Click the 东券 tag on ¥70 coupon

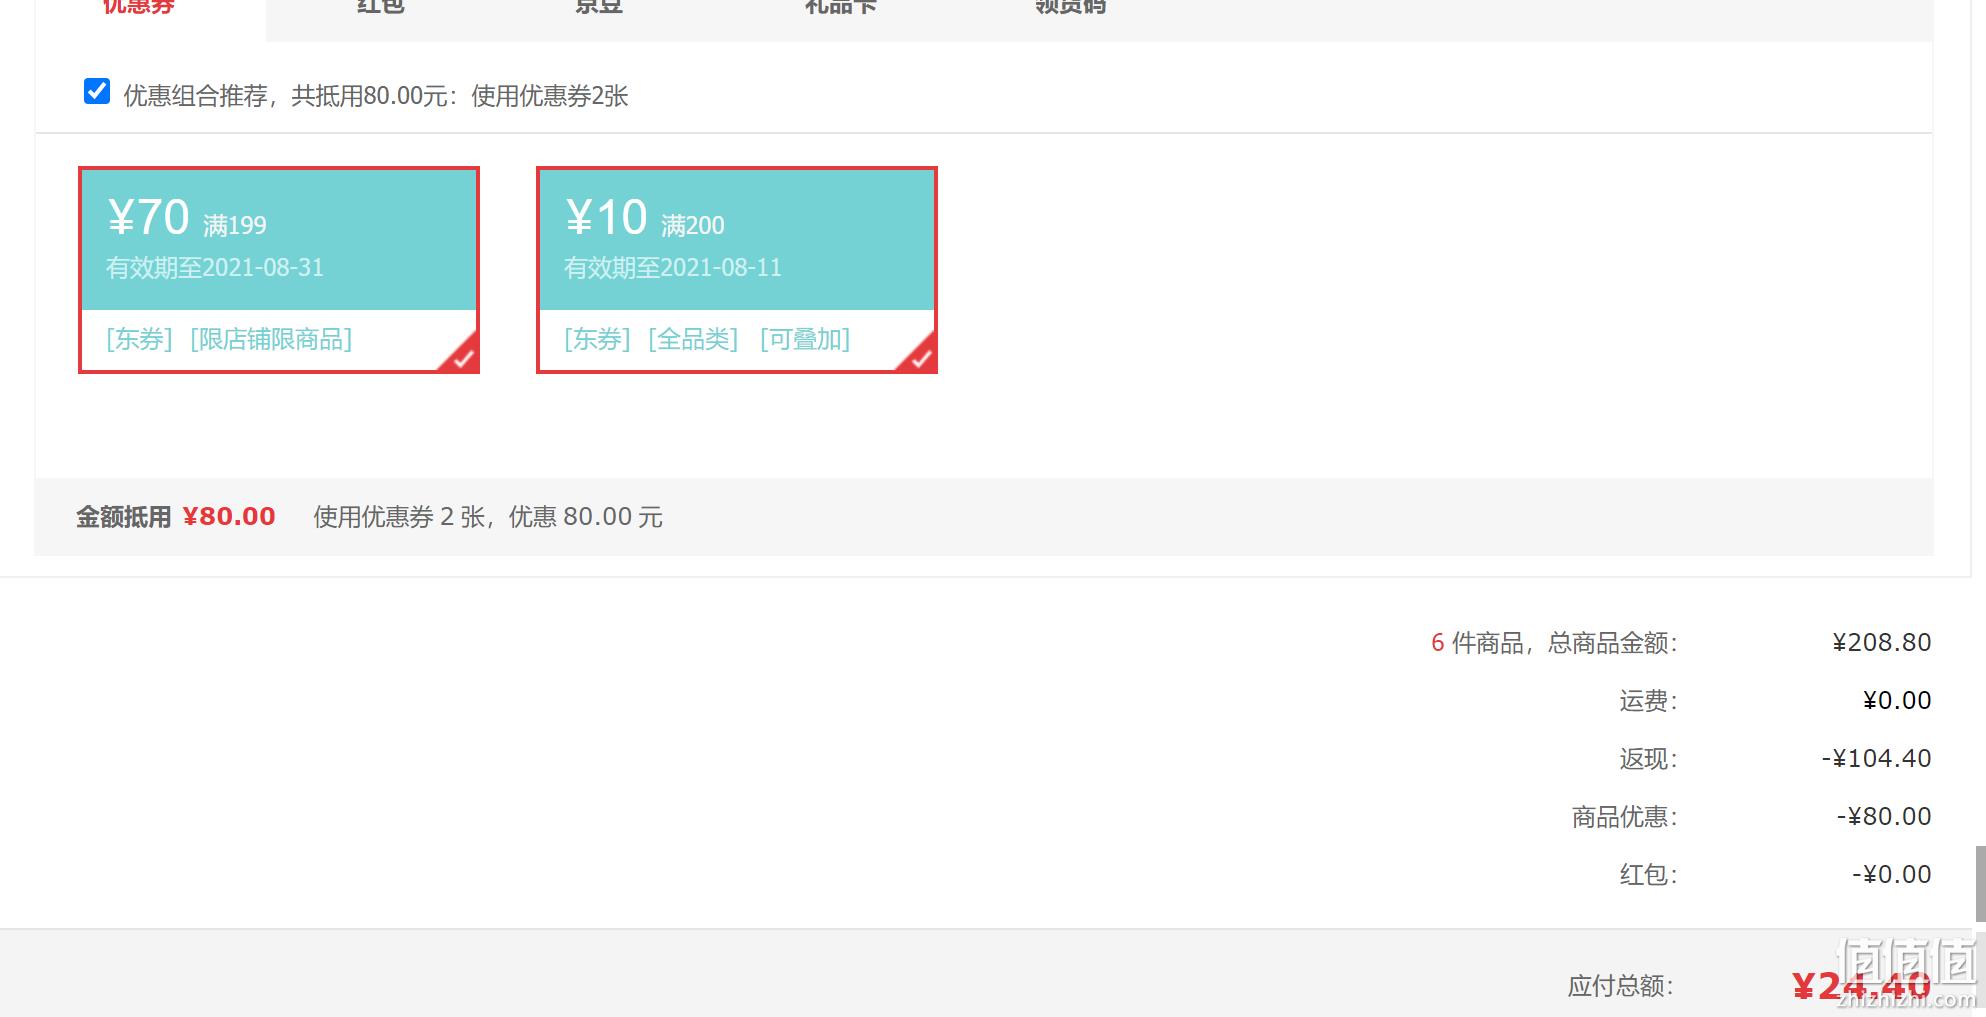(x=139, y=340)
